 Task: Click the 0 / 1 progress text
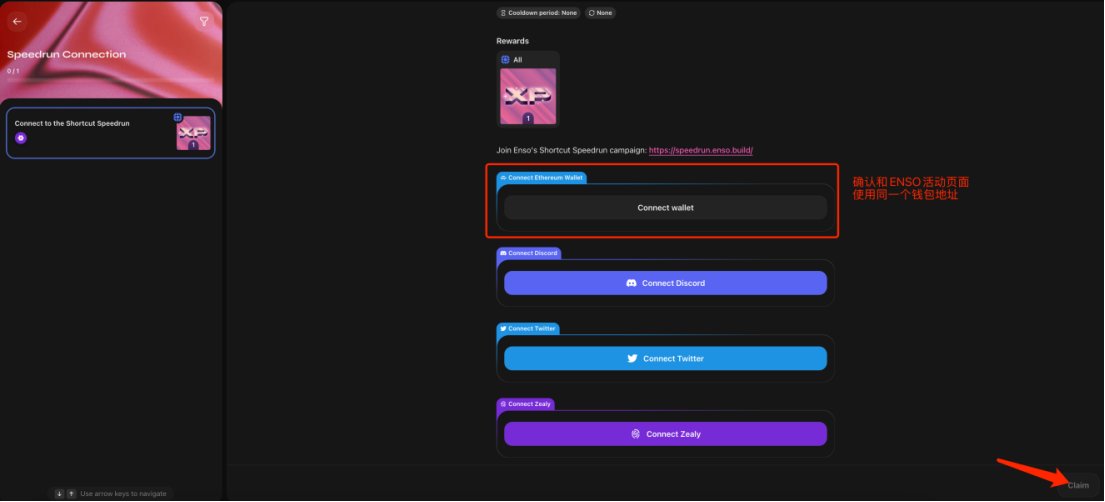13,71
